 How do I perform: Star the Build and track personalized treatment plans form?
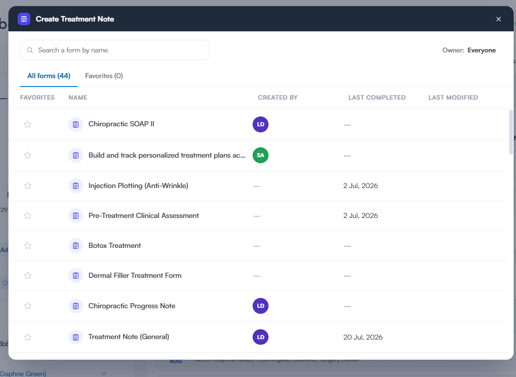pos(28,155)
